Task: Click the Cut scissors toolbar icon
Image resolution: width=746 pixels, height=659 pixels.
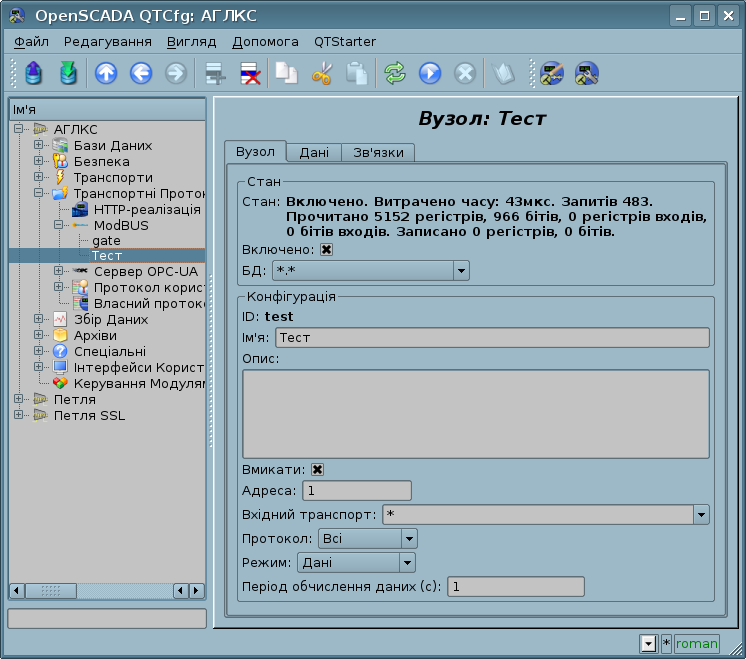Action: click(x=322, y=73)
